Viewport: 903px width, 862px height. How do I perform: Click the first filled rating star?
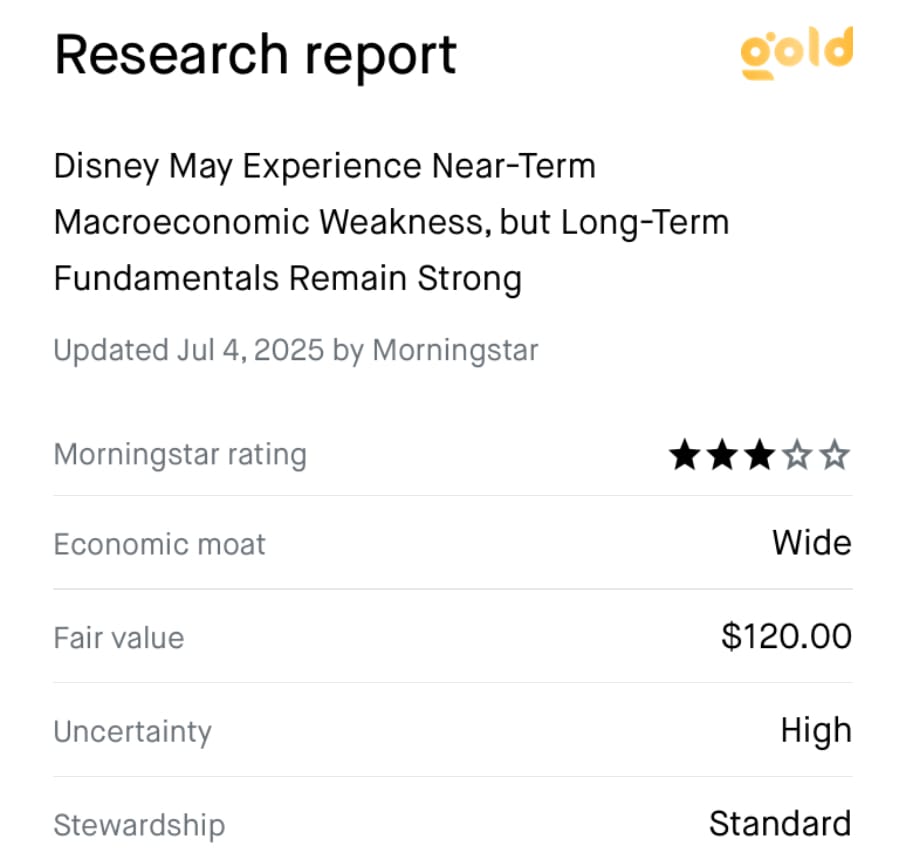point(685,455)
